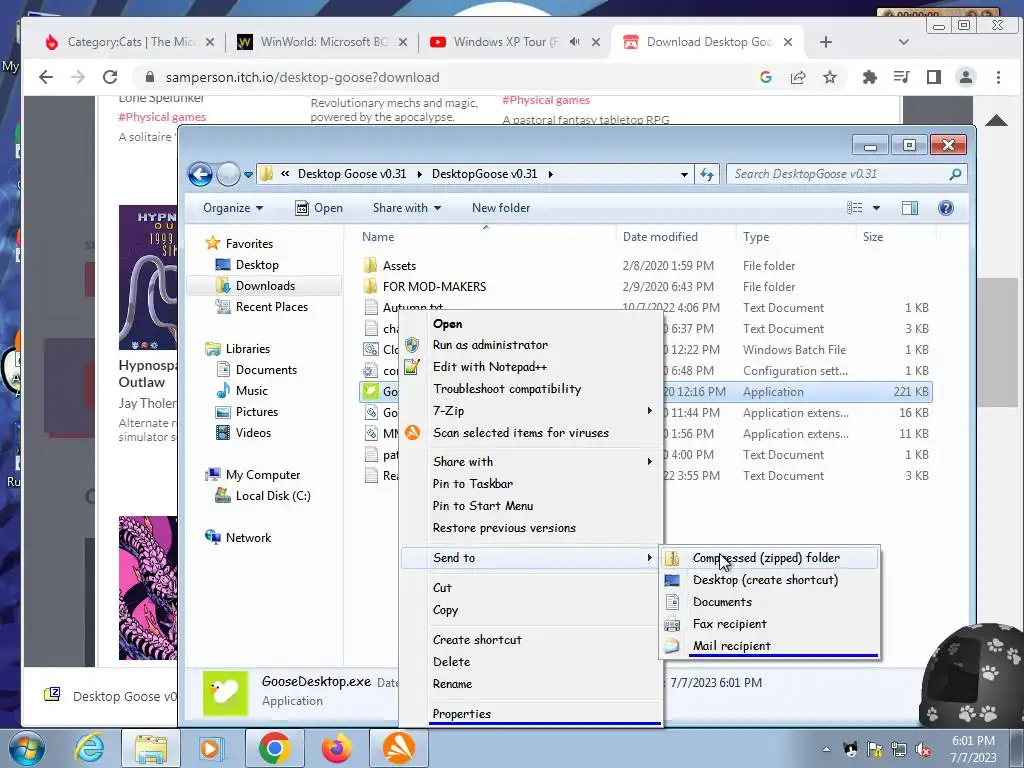This screenshot has height=768, width=1024.
Task: Open the Windows Start orb
Action: click(27, 748)
